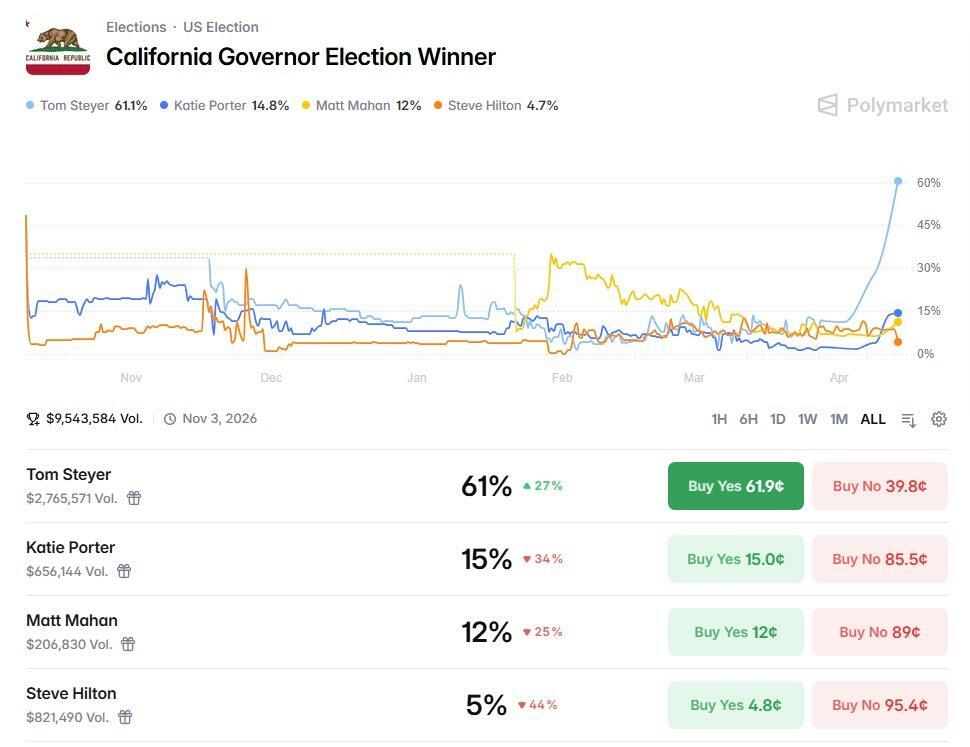Click the gift icon beside Tom Steyer volume
This screenshot has height=747, width=970.
click(134, 498)
